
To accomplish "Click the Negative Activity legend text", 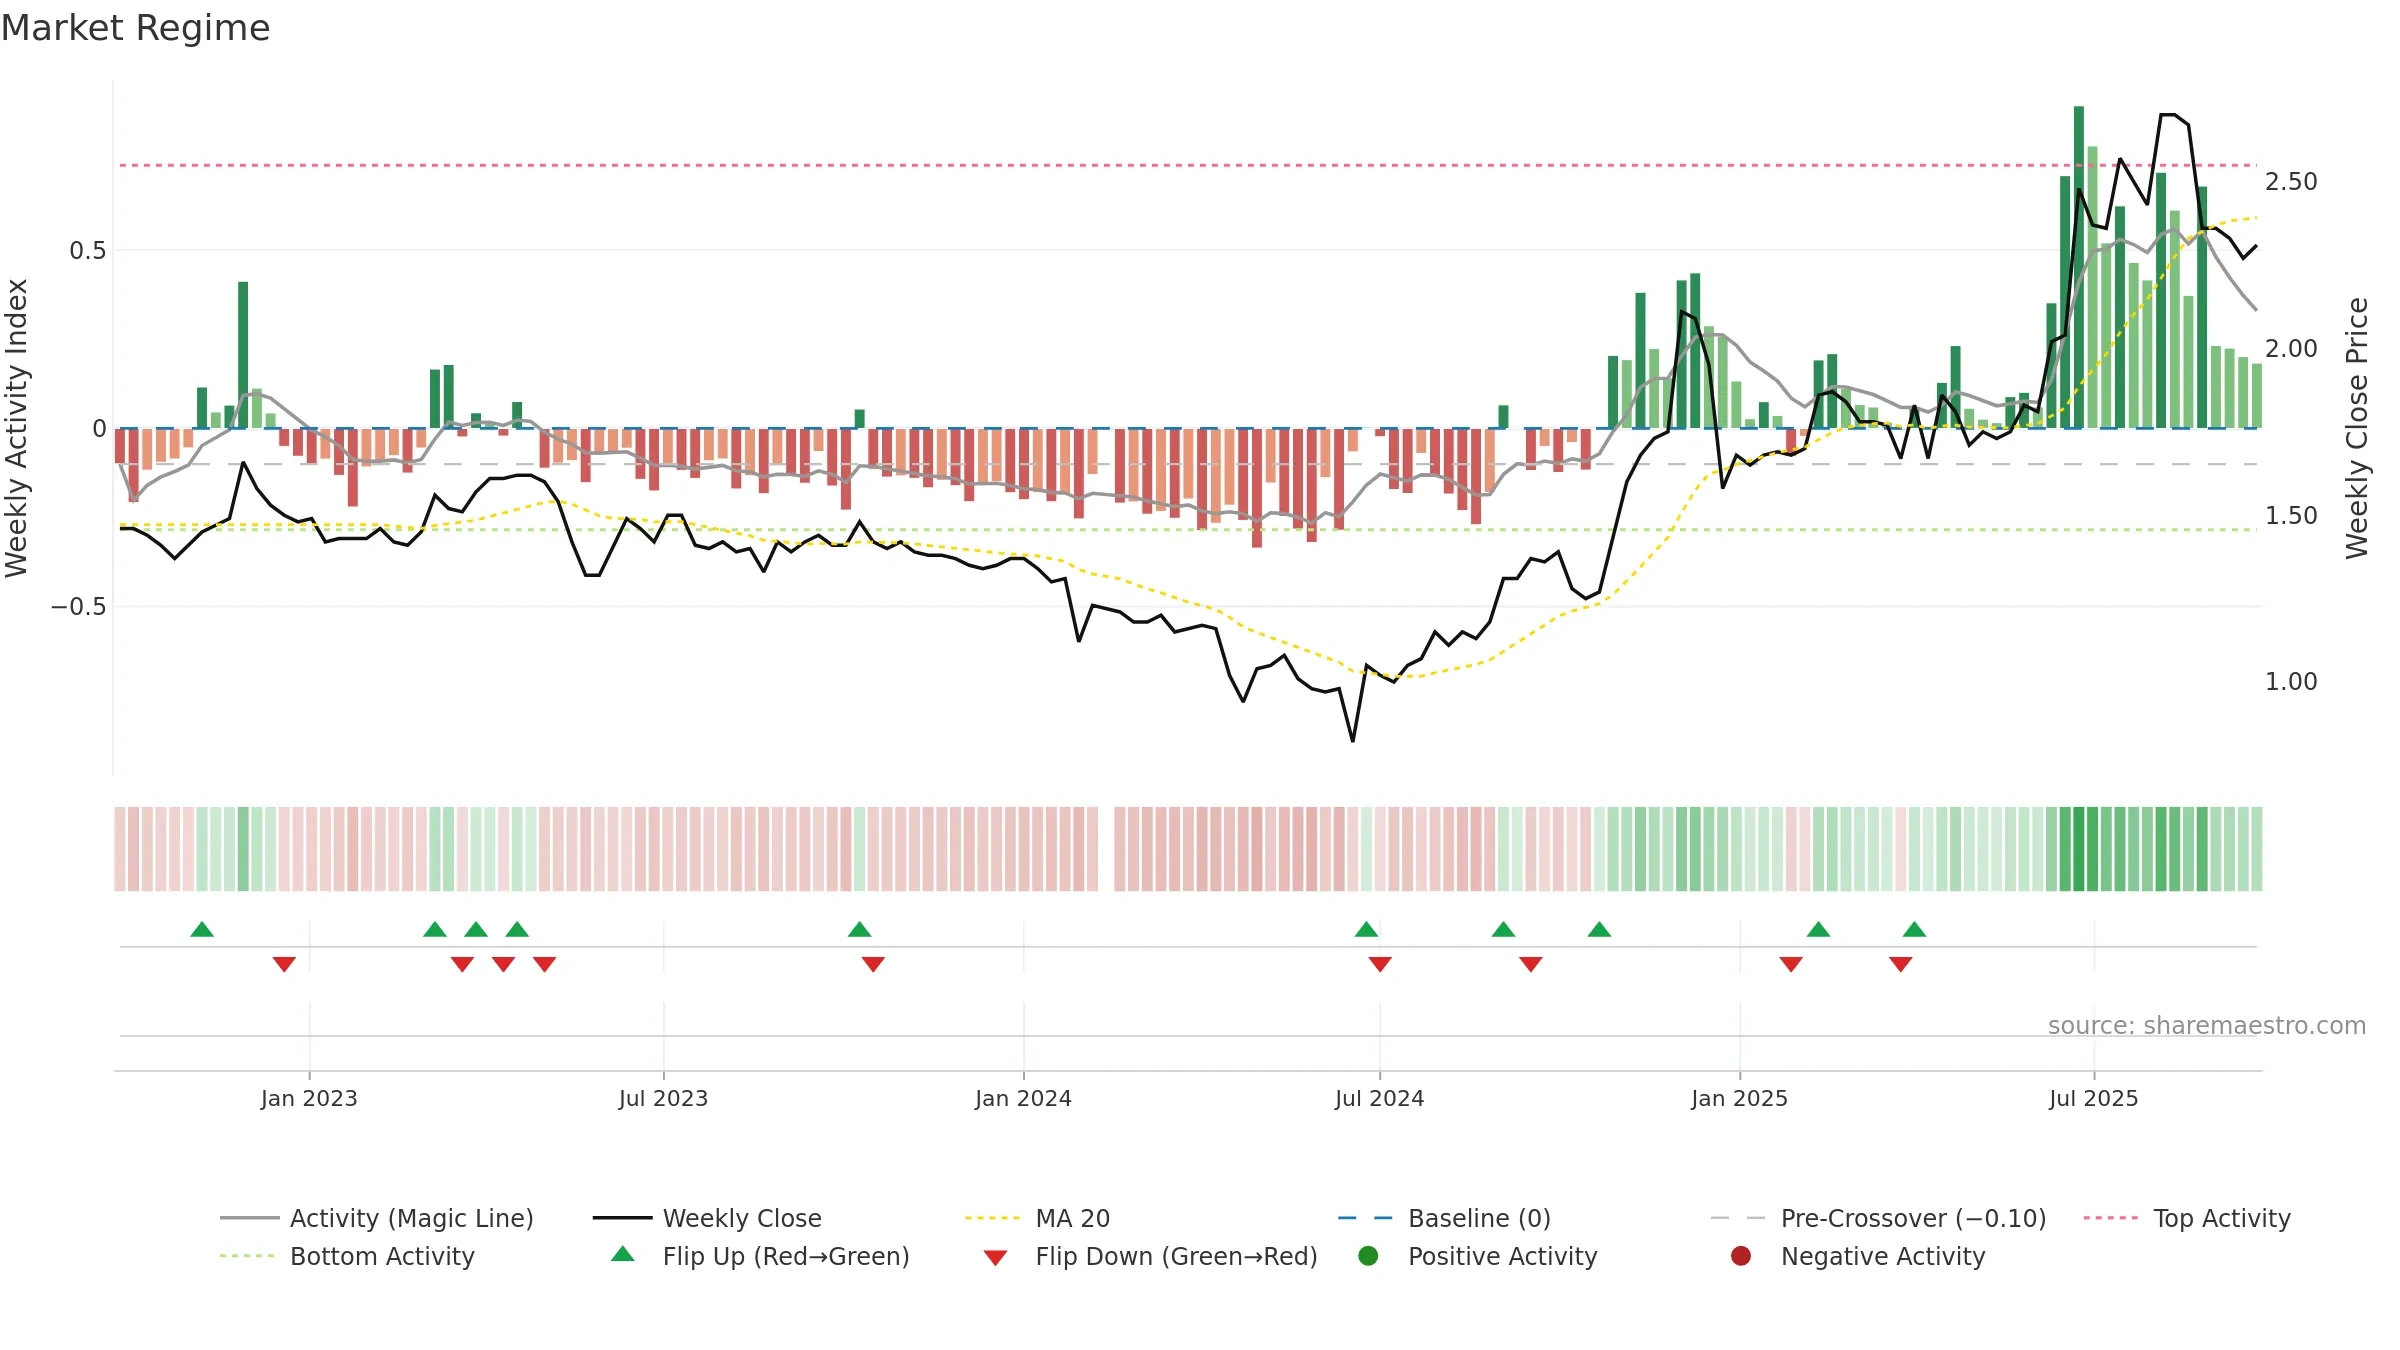I will click(1883, 1256).
